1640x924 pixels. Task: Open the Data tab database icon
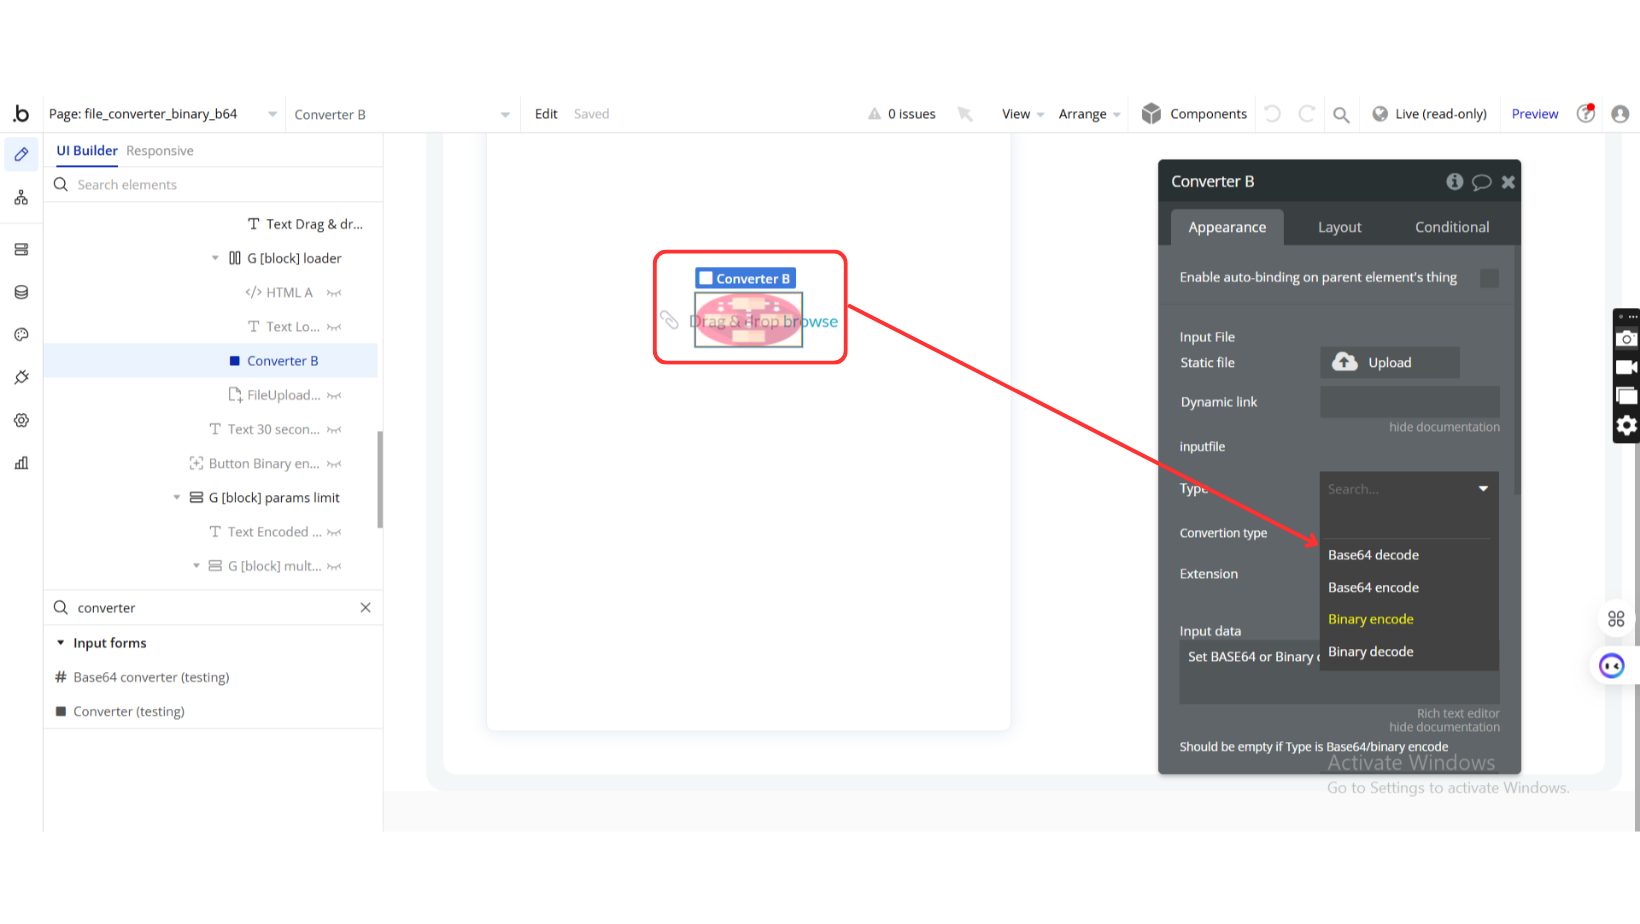[x=21, y=292]
